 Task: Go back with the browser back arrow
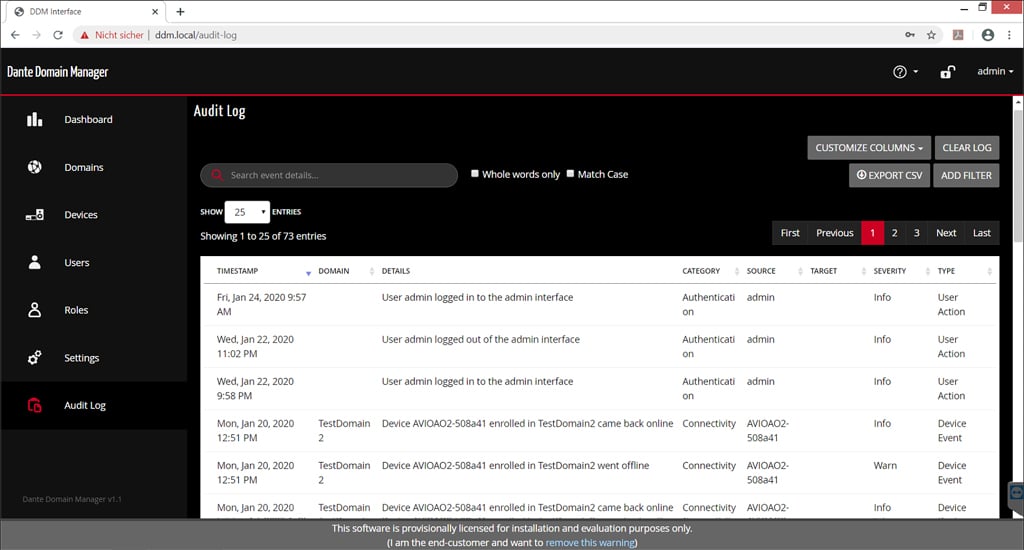pyautogui.click(x=15, y=35)
